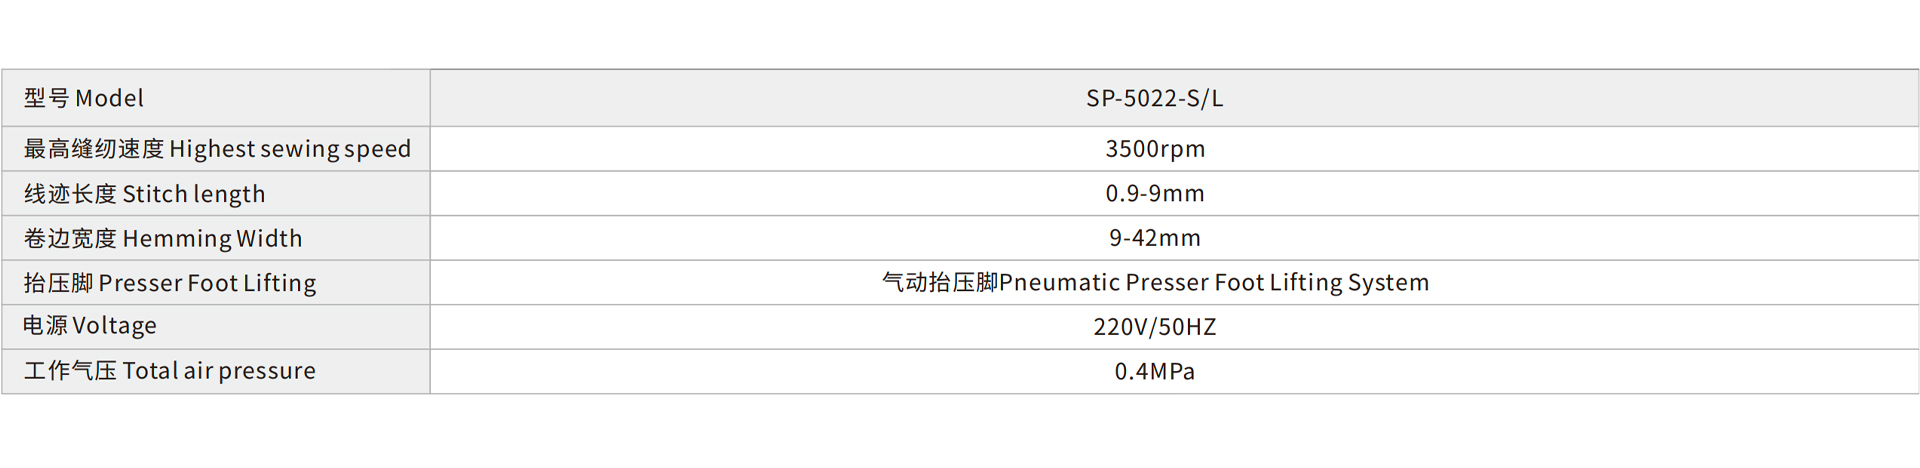Select the Chinese label 卷边宽度
The image size is (1920, 468).
click(70, 239)
